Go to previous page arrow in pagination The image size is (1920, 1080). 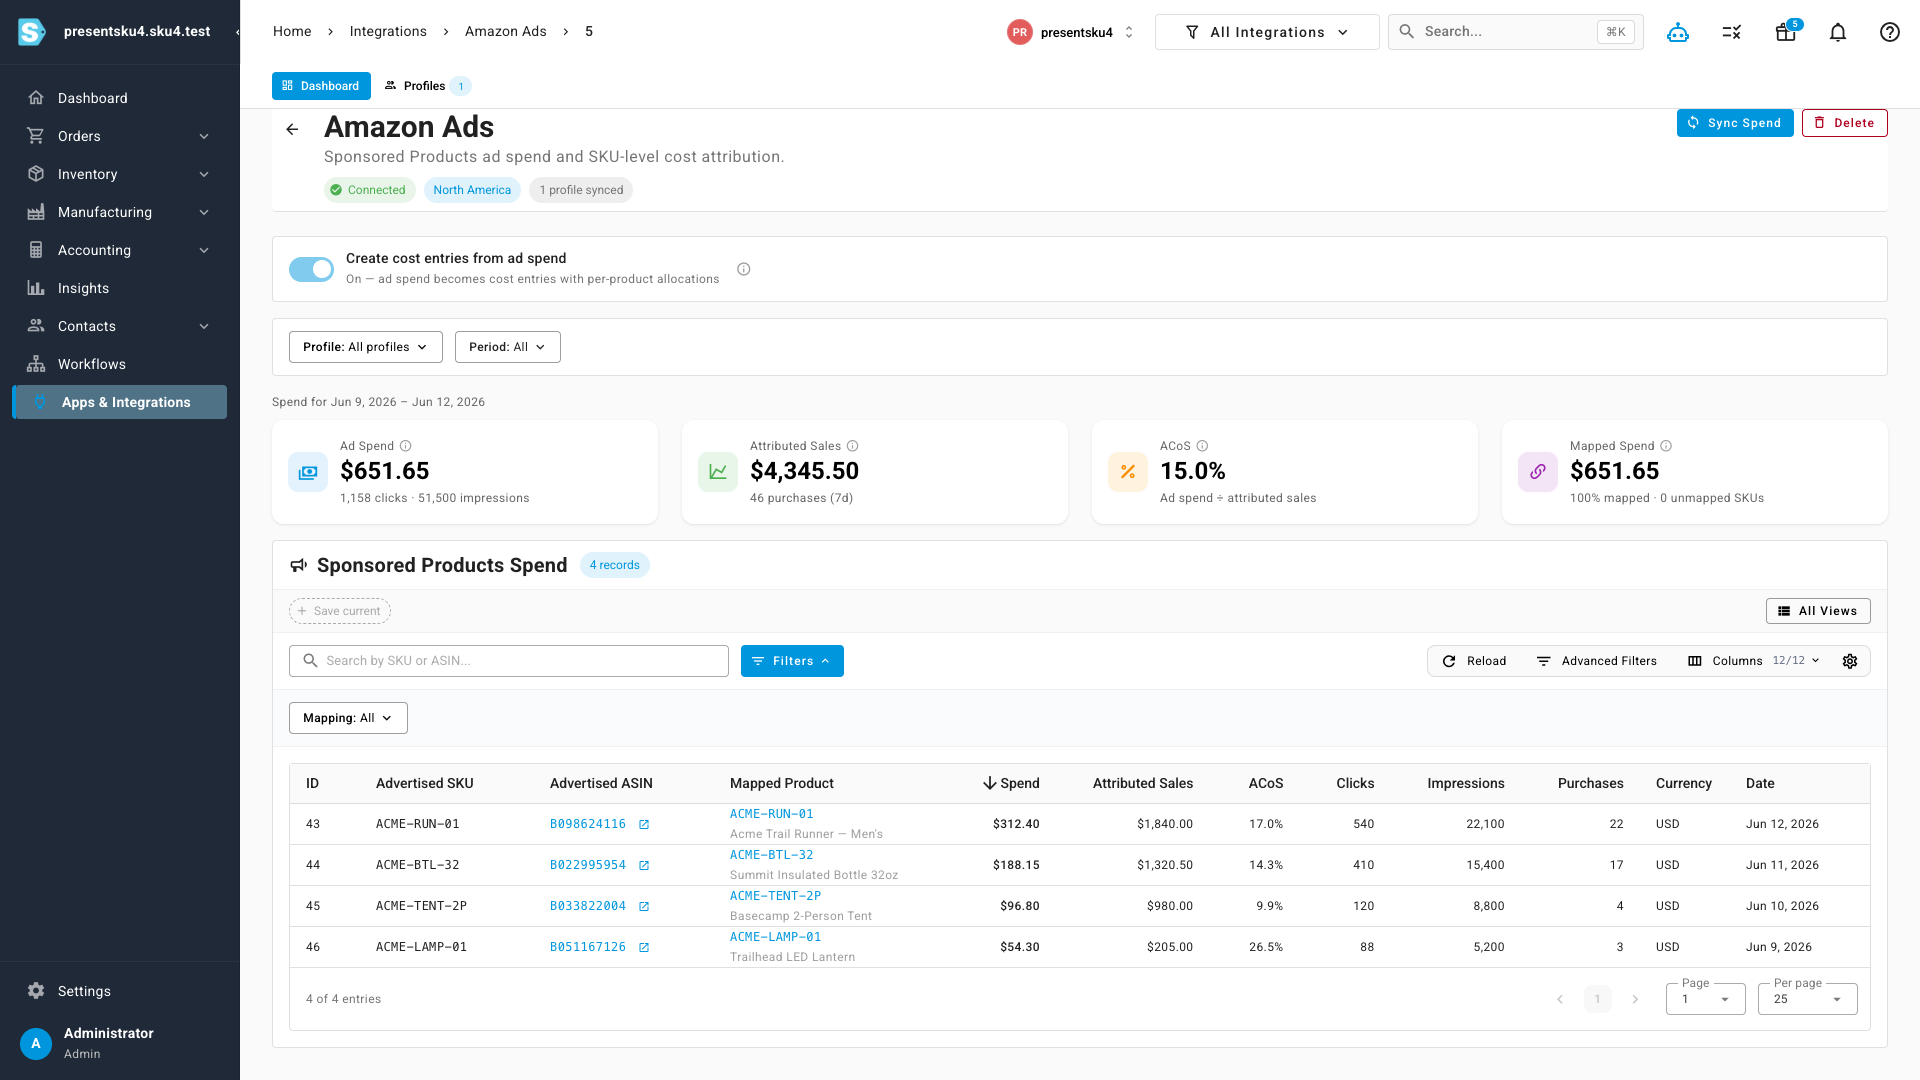[x=1560, y=999]
